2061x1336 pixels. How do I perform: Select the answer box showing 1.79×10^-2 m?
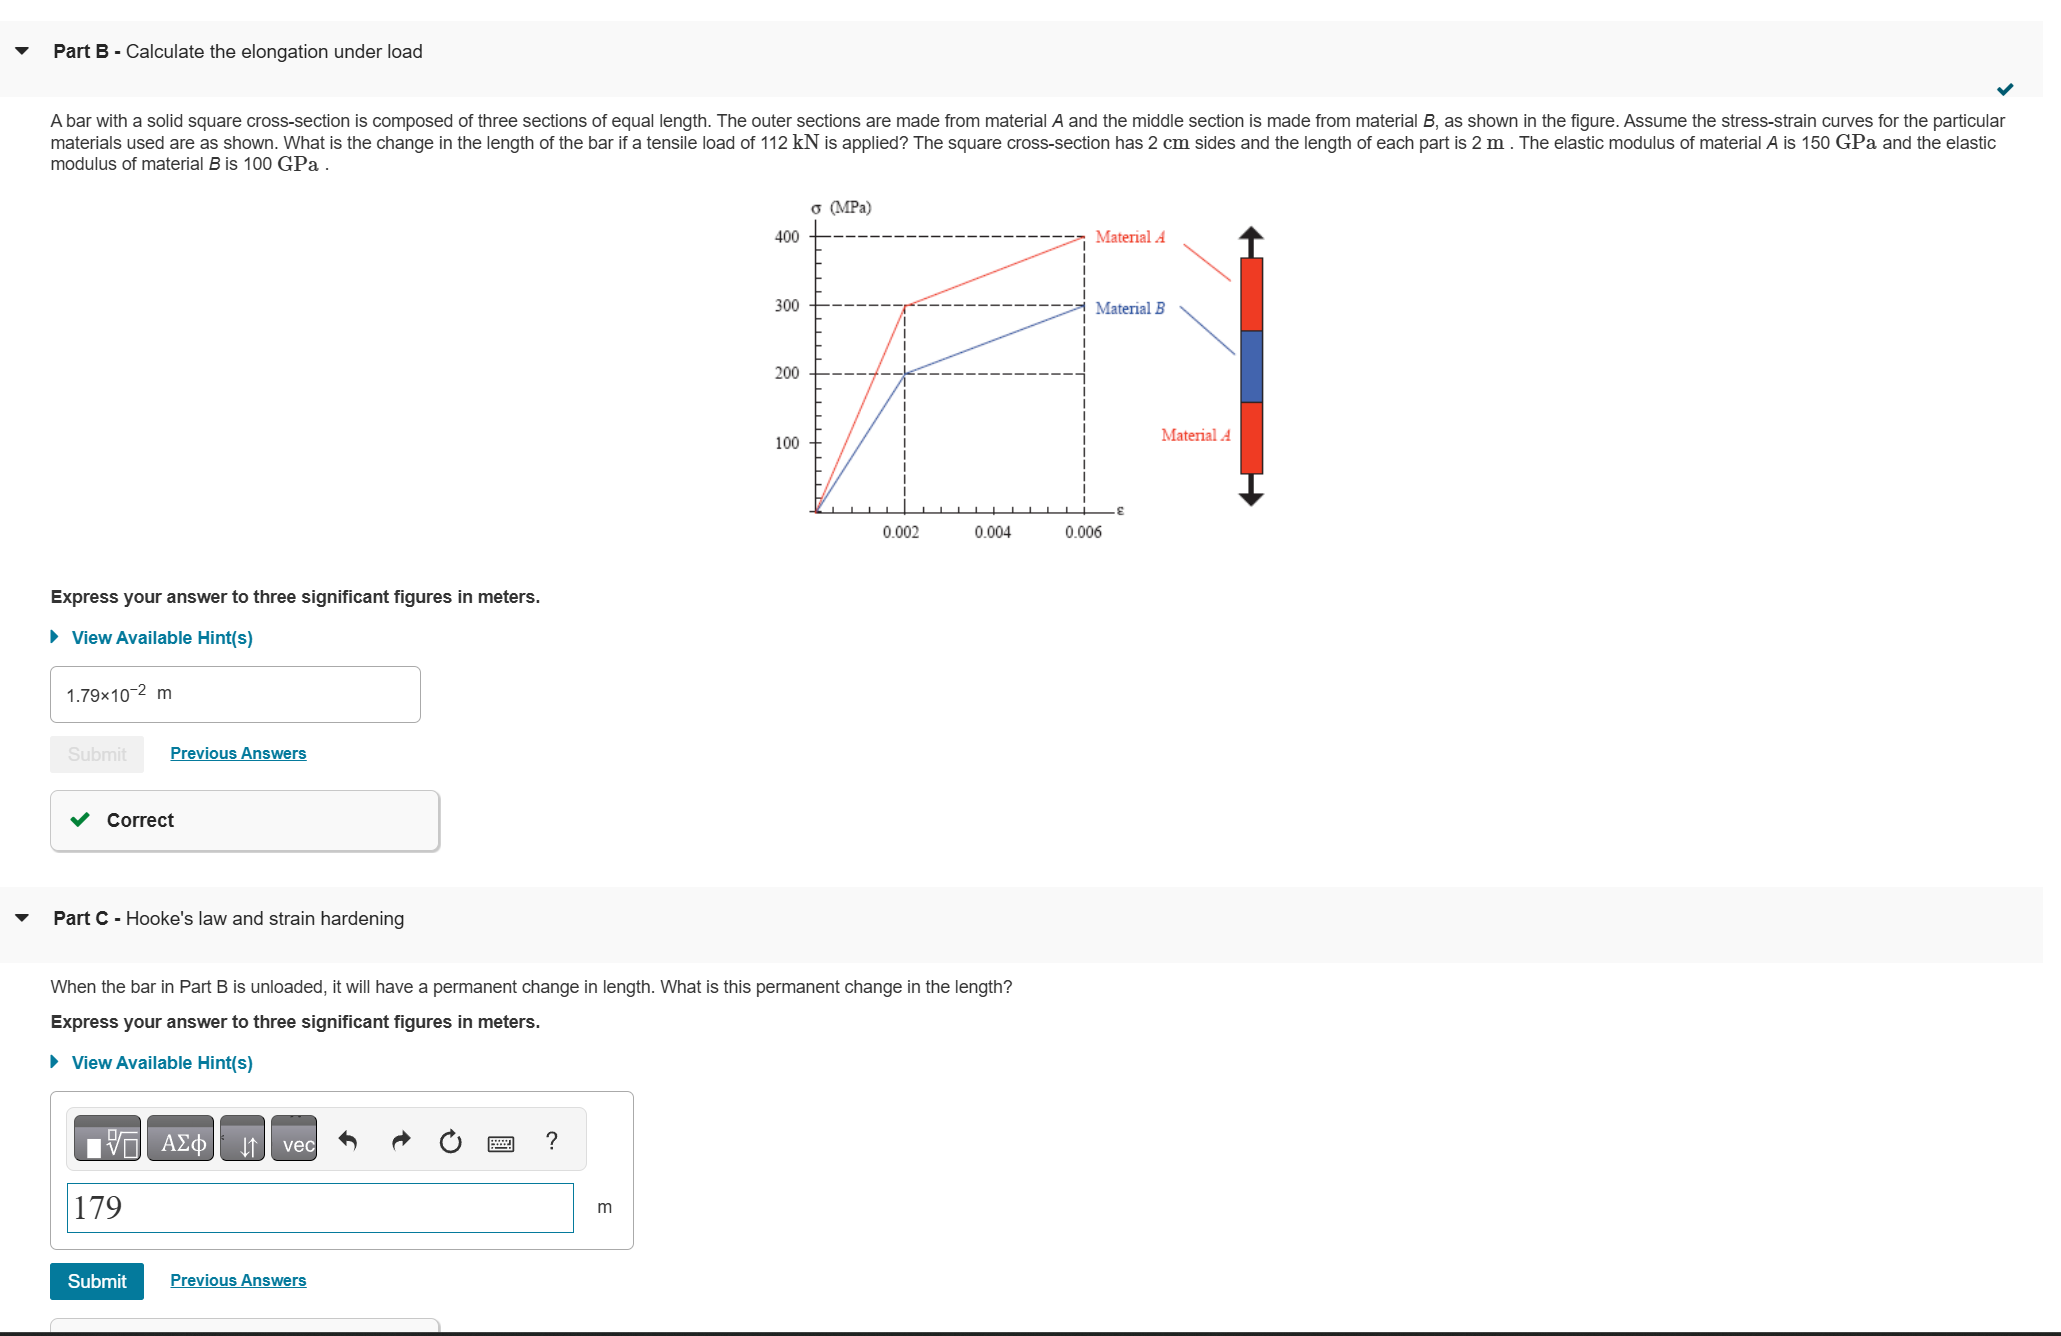(234, 693)
